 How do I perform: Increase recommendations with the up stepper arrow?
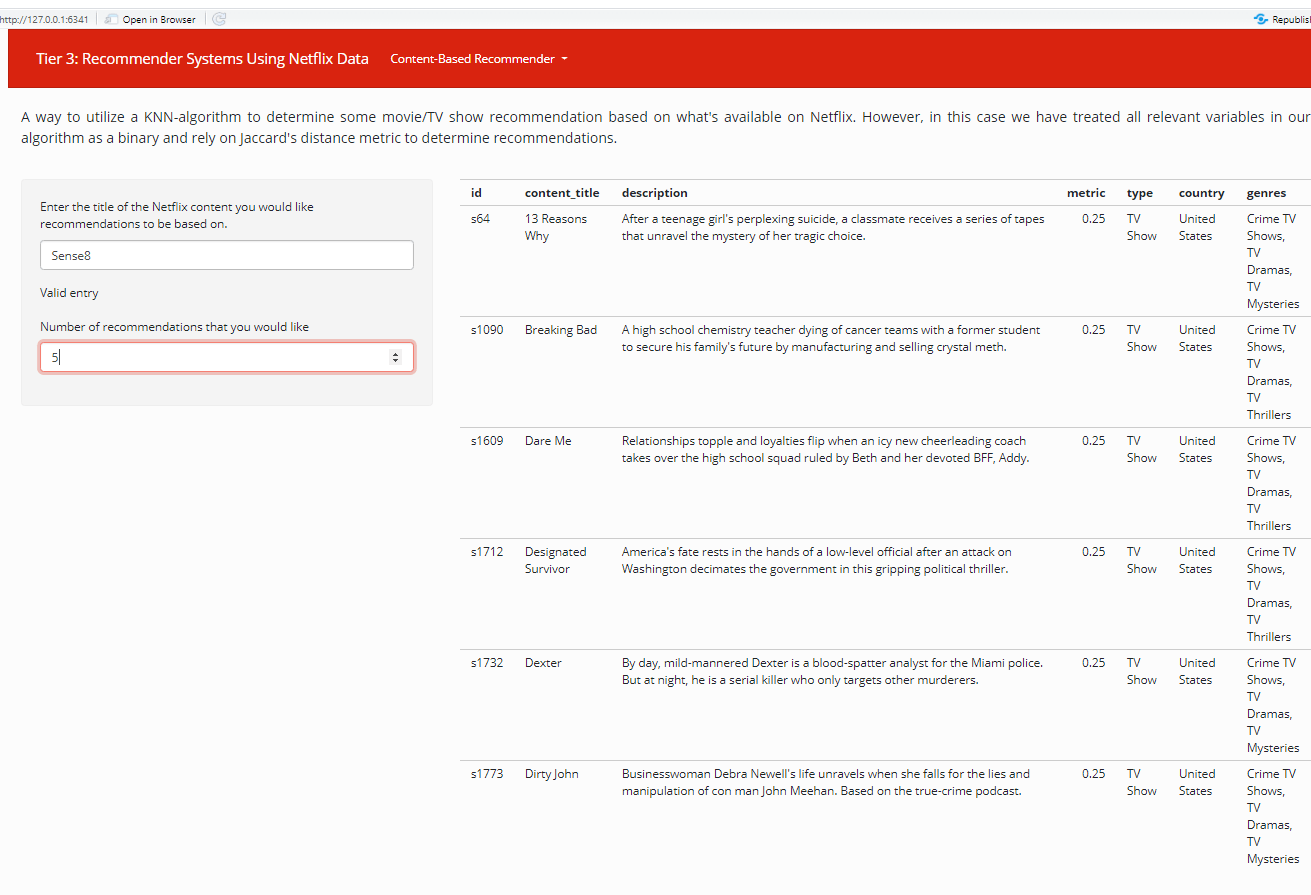pyautogui.click(x=395, y=353)
